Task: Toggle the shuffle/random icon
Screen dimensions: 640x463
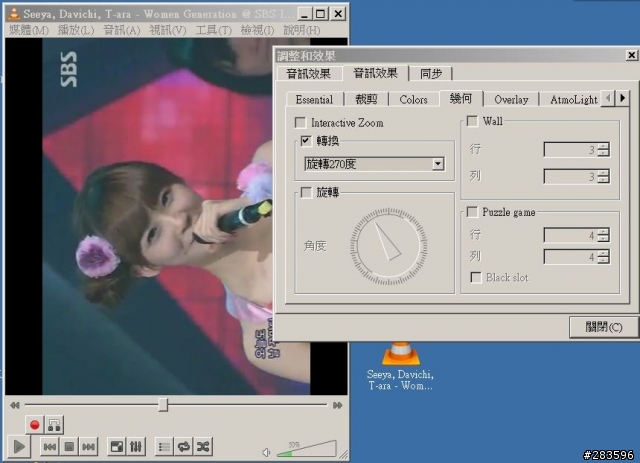Action: pos(203,447)
